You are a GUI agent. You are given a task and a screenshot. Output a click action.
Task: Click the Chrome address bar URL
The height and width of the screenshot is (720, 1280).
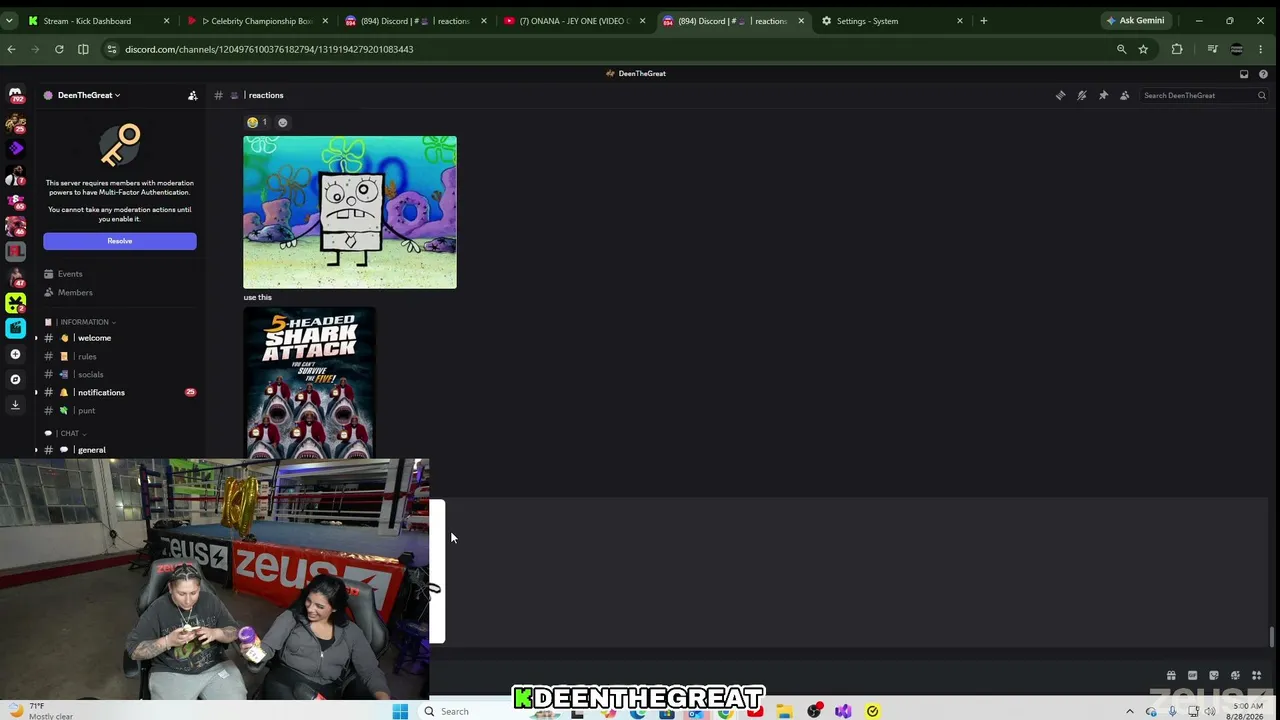269,49
